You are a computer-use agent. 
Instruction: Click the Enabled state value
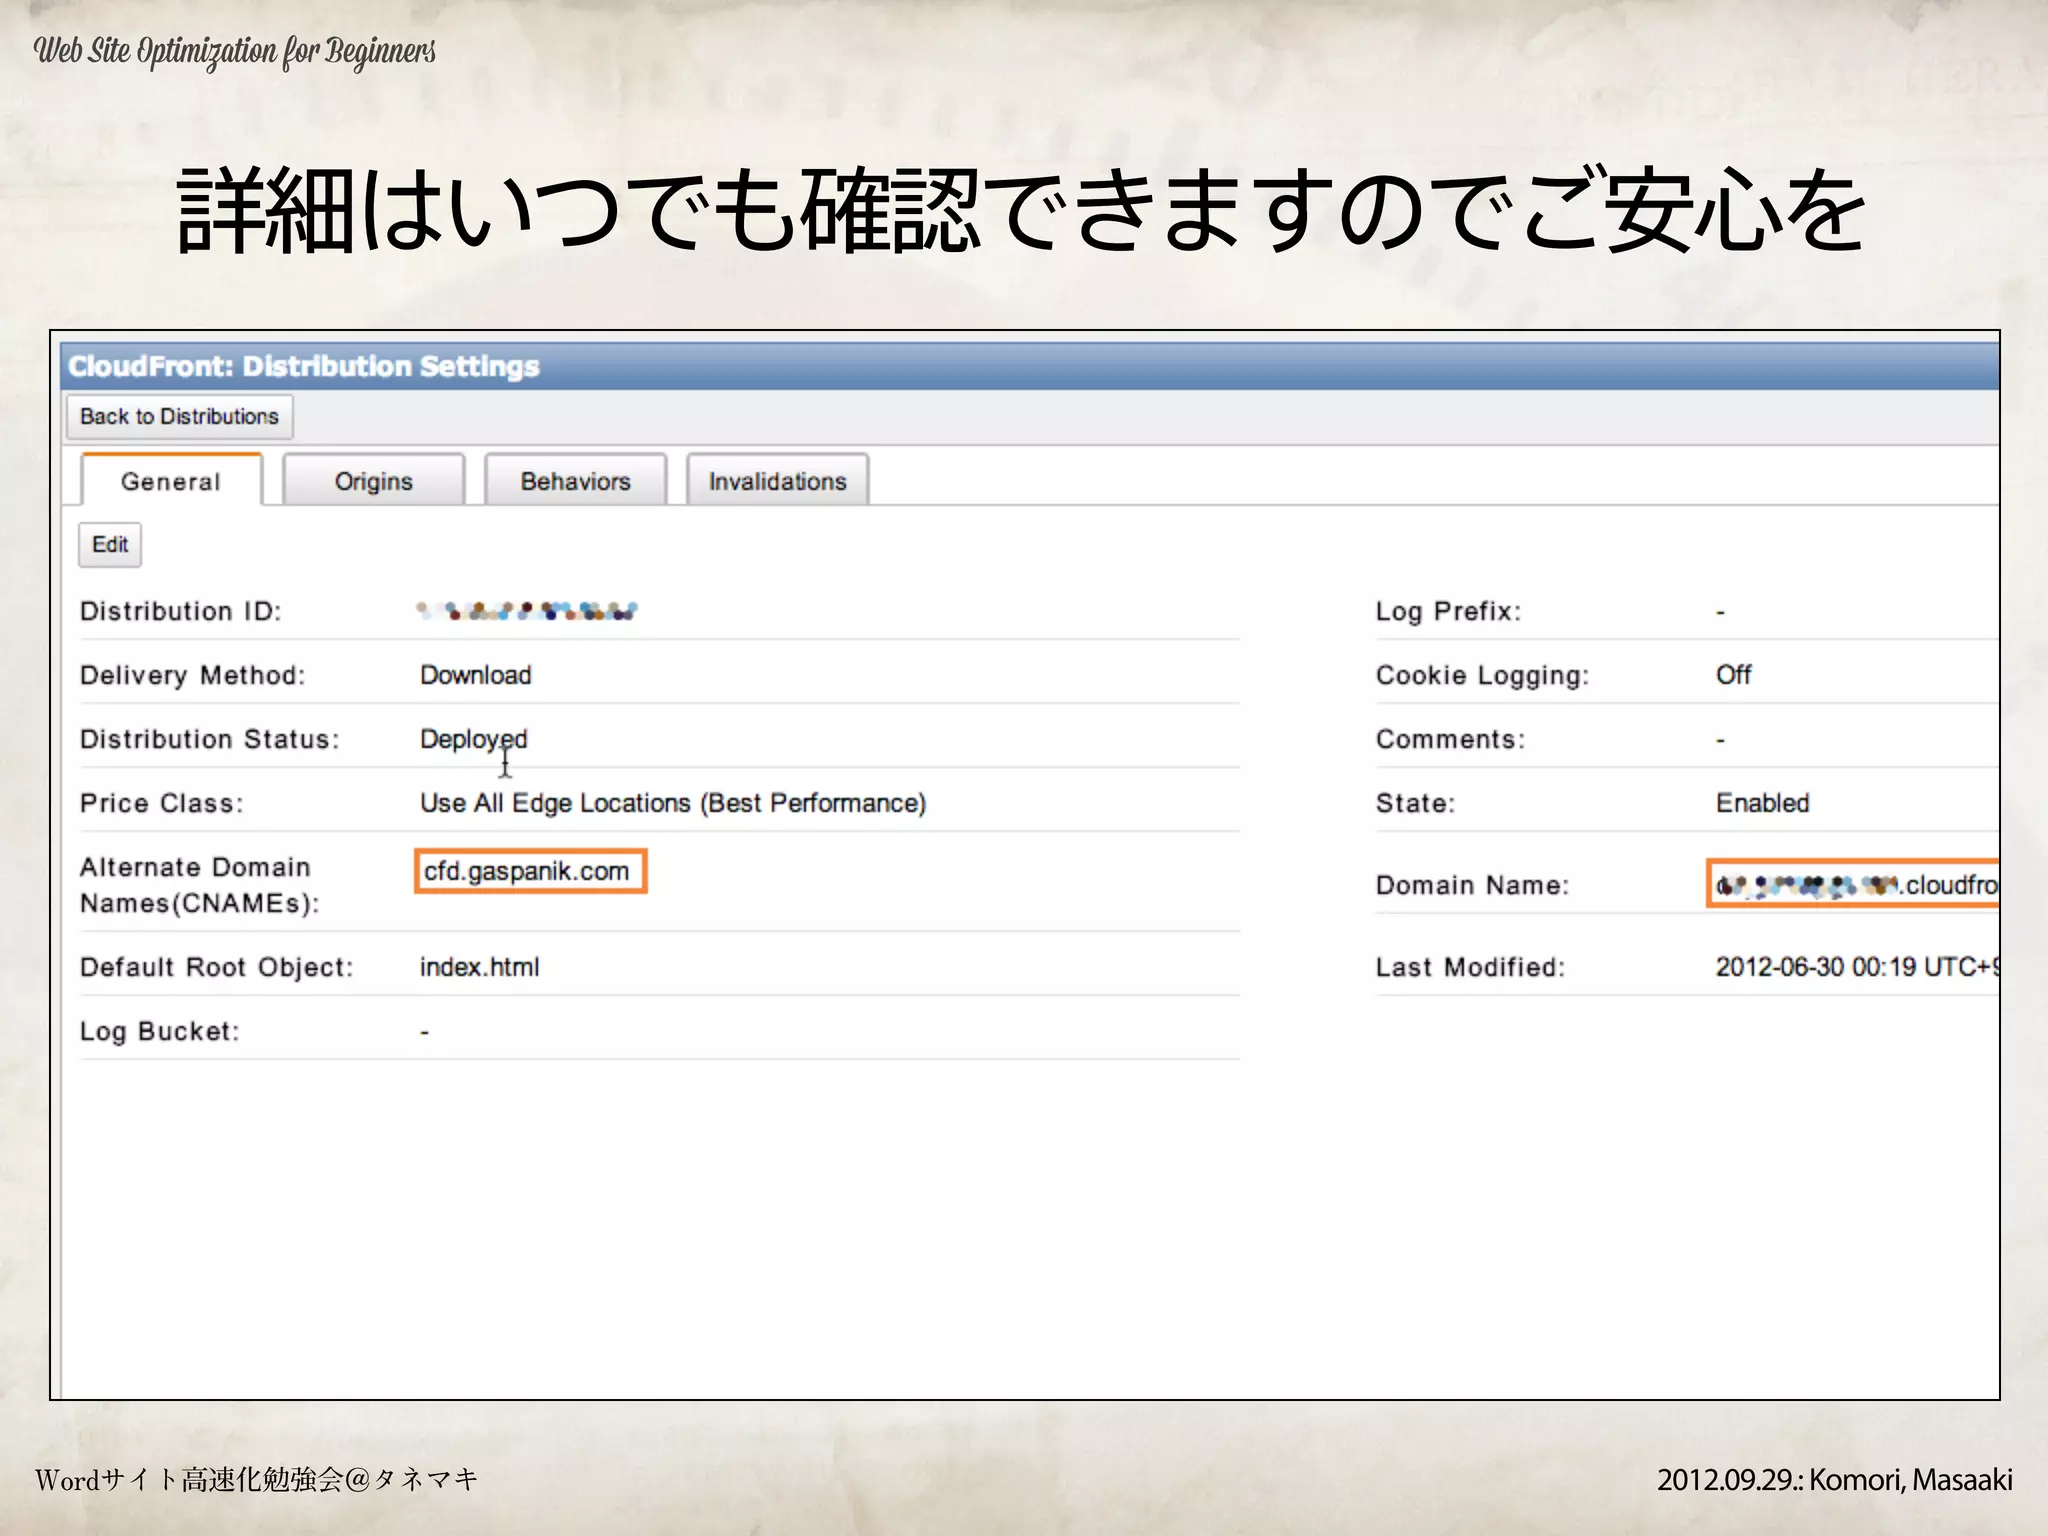[x=1763, y=803]
